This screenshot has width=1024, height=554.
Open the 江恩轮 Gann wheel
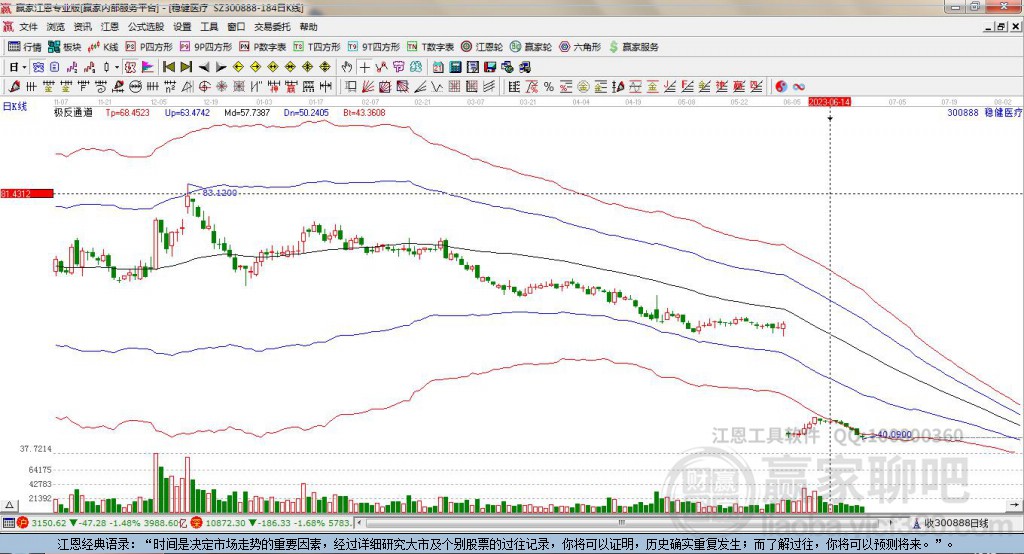pos(482,47)
